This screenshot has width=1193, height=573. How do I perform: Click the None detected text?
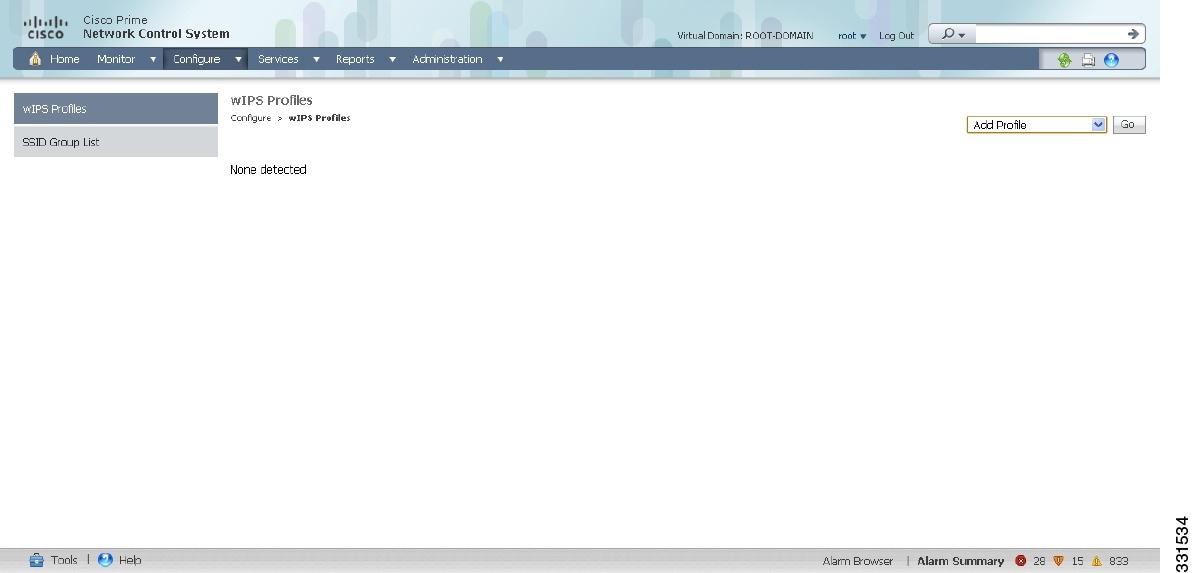pos(268,170)
